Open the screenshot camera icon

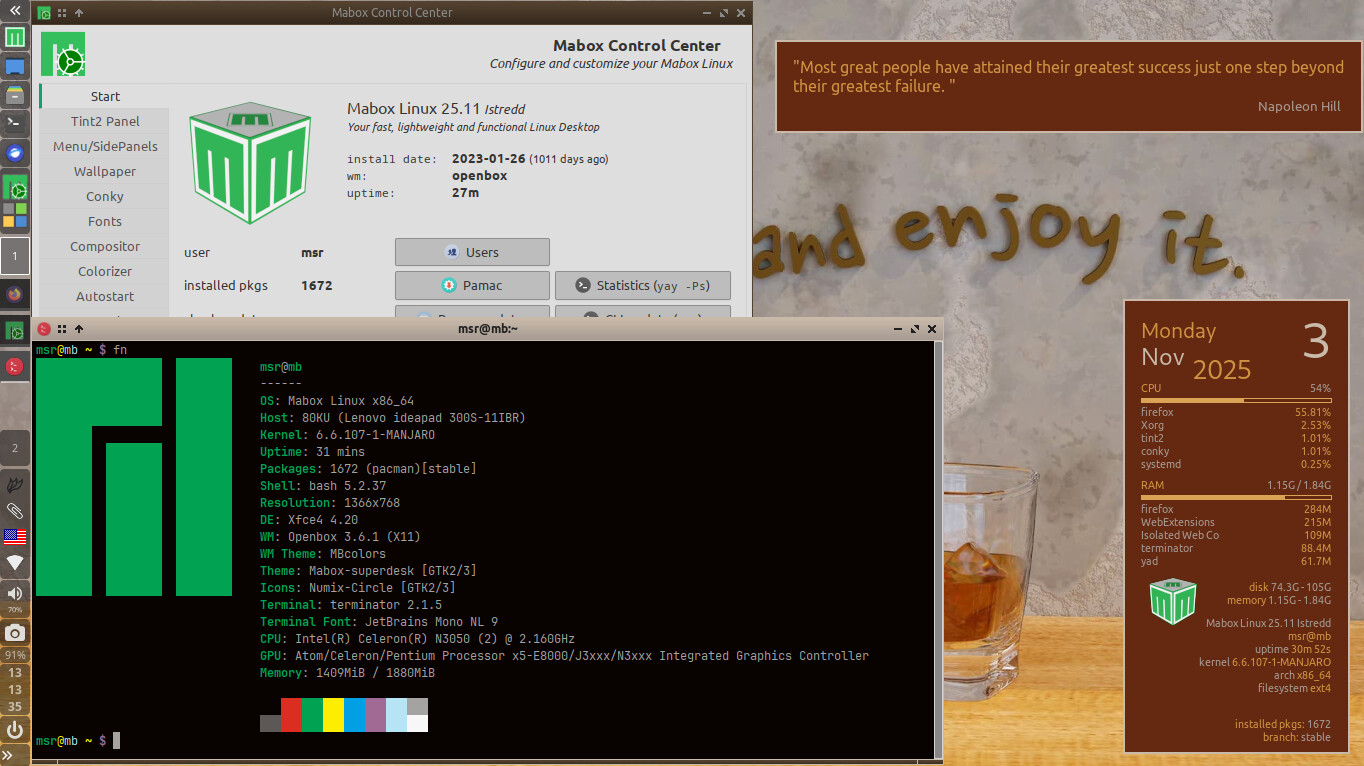15,633
